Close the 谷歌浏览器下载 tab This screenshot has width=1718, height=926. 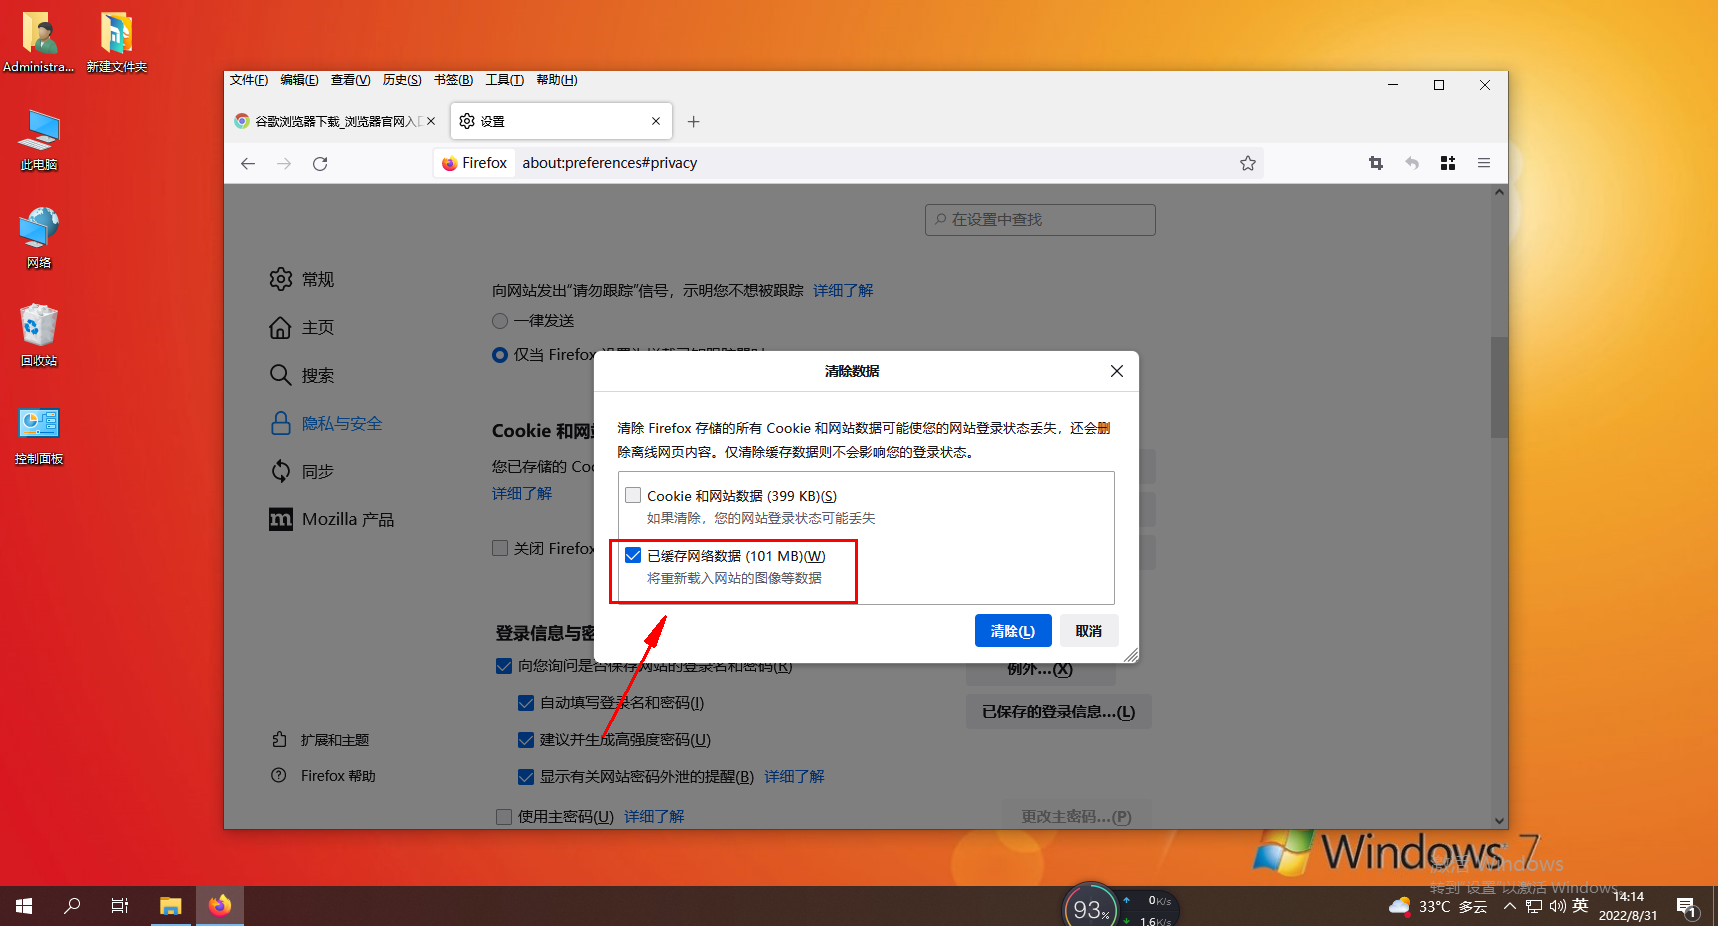coord(431,121)
